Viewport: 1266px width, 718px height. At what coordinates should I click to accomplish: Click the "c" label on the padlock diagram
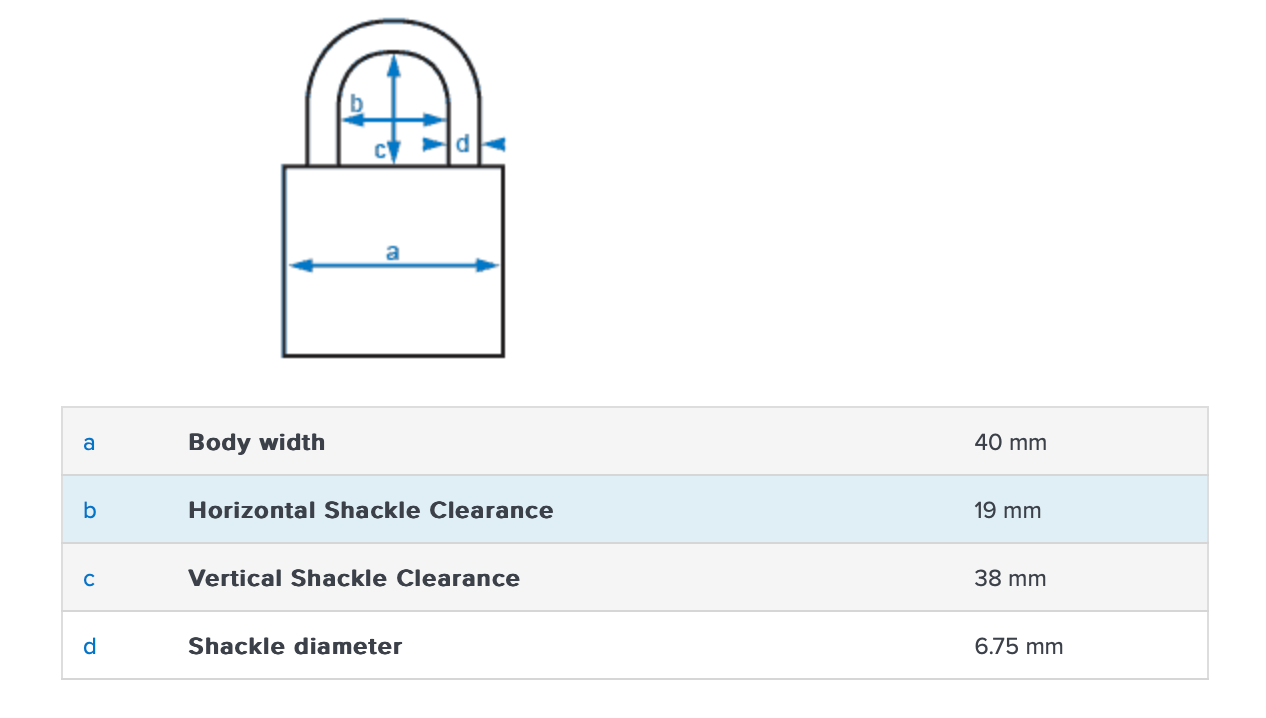pos(380,151)
